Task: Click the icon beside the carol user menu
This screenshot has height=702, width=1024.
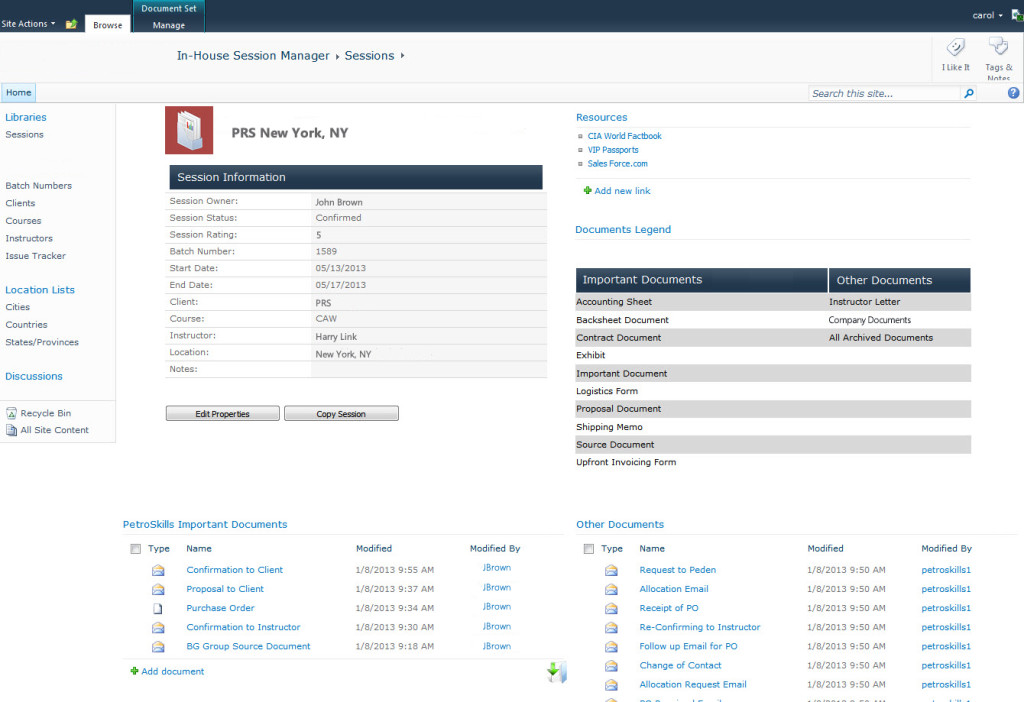Action: point(1017,15)
